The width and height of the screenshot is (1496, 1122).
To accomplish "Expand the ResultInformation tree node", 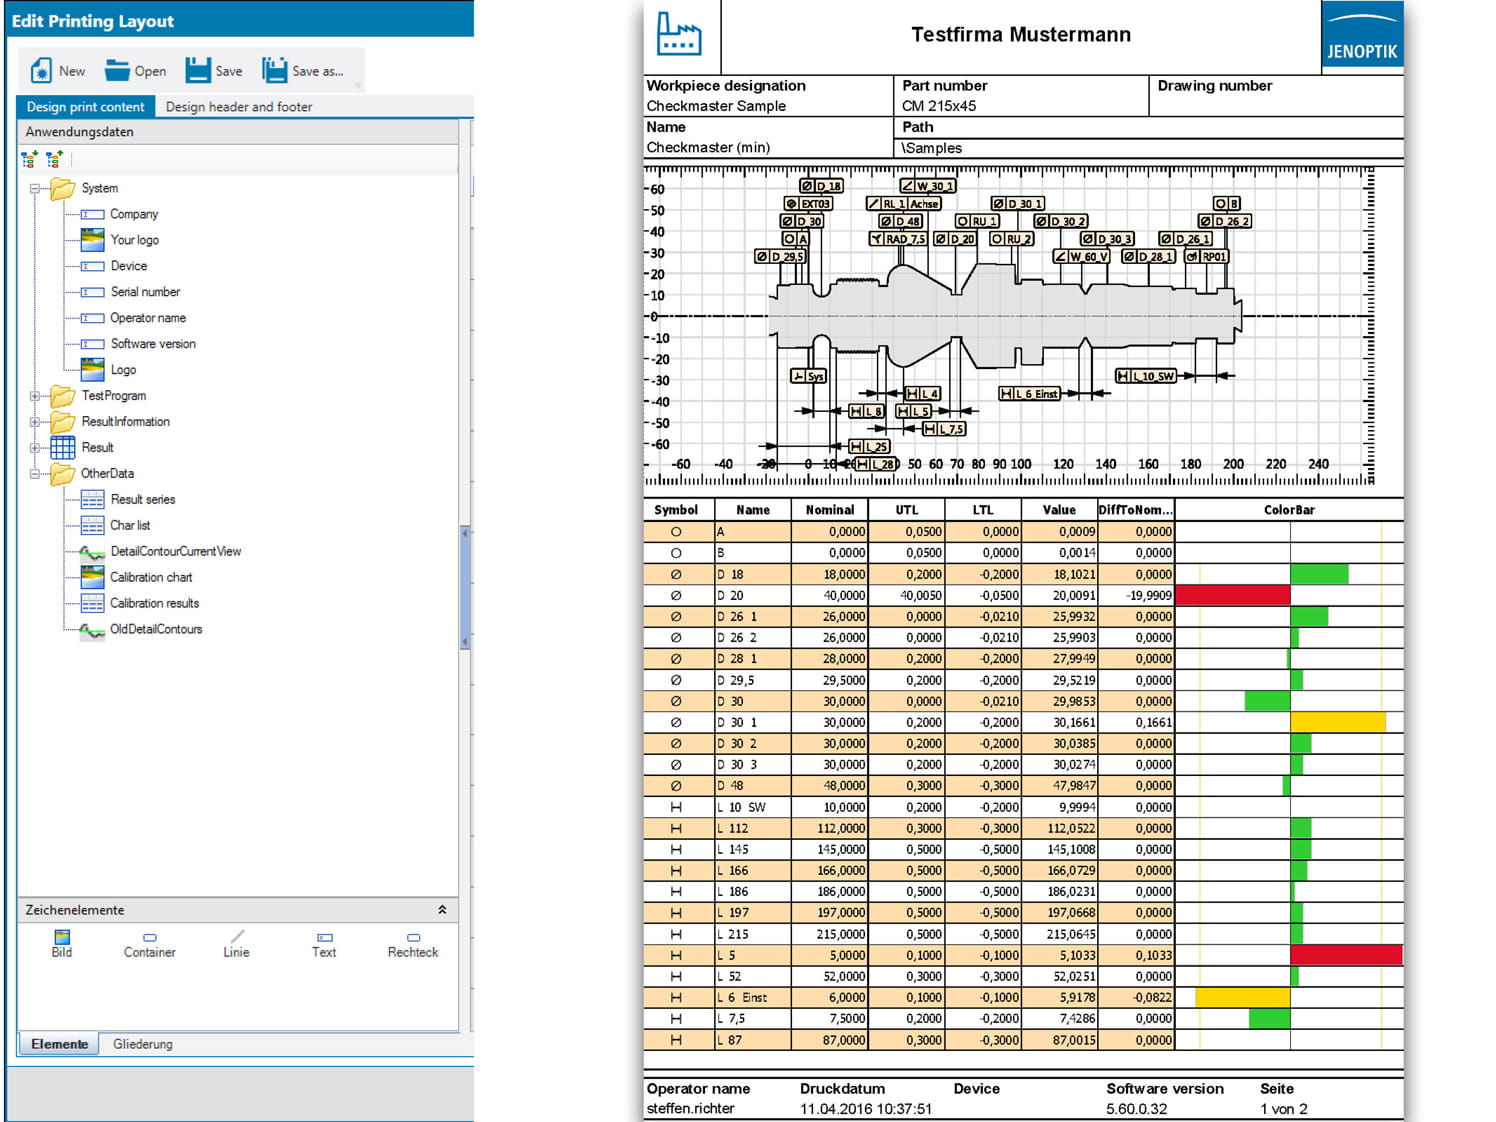I will tap(35, 422).
